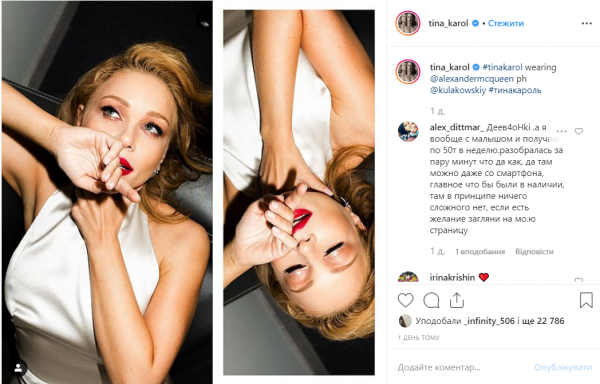The image size is (600, 384).
Task: Save the post with the bookmark icon
Action: point(586,300)
